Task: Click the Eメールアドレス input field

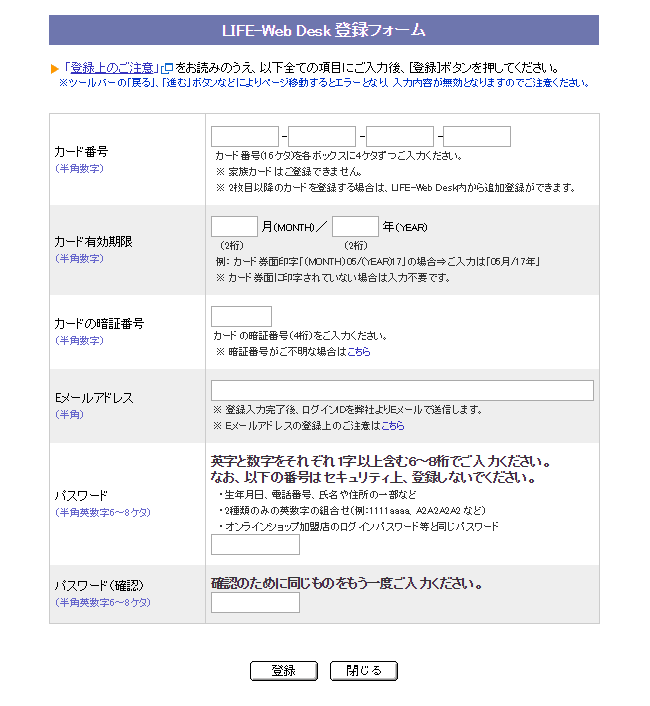Action: 402,390
